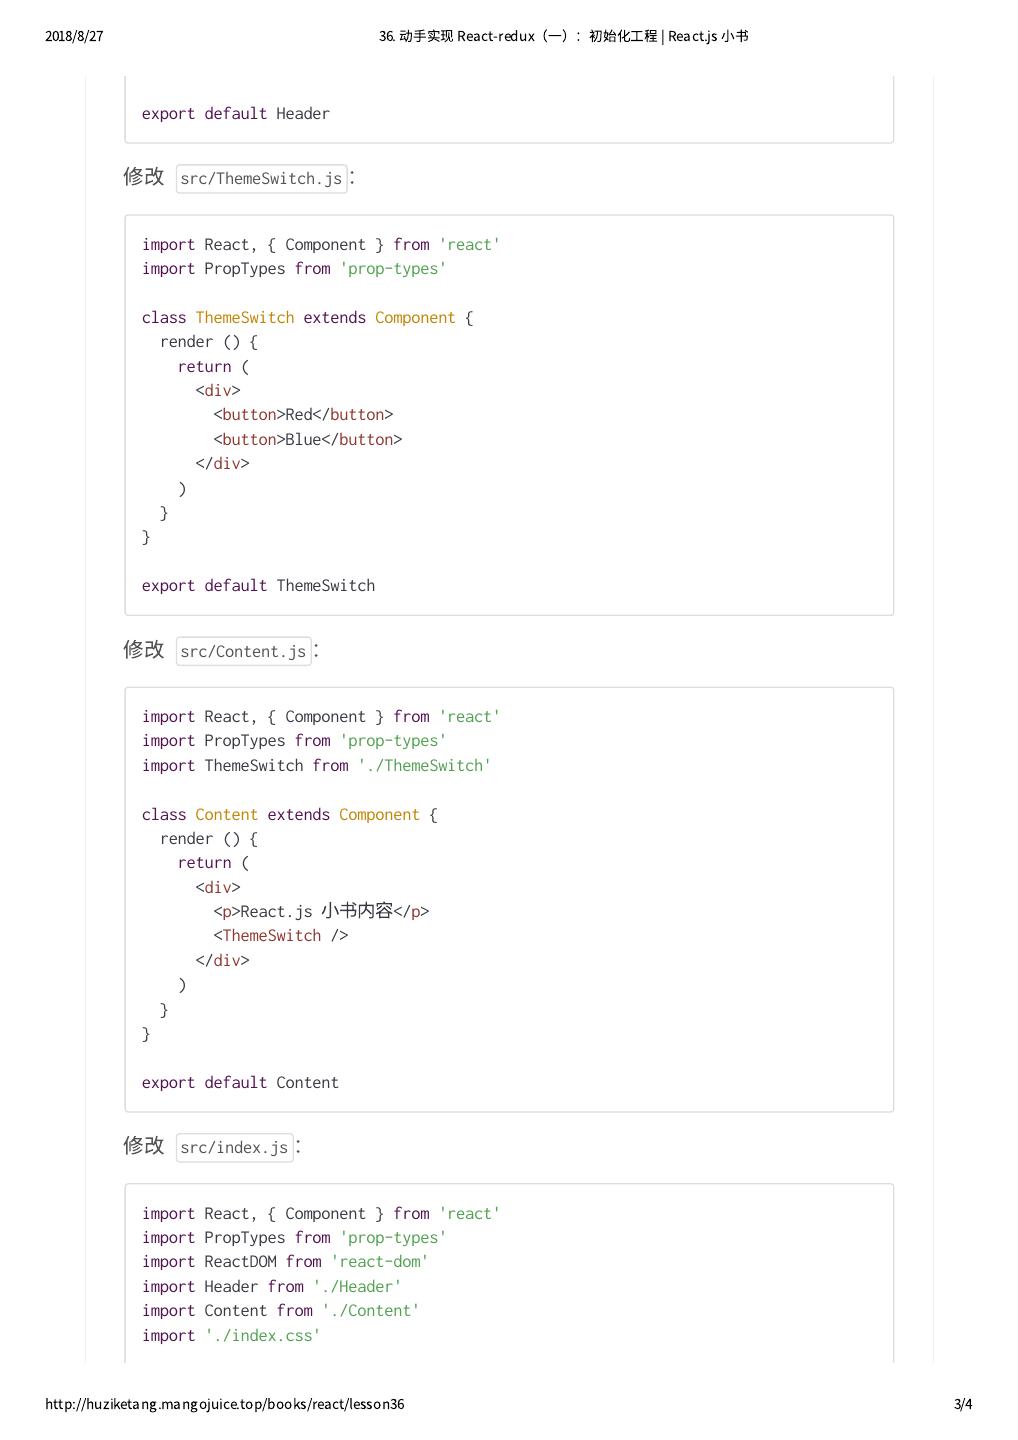Click the '<ThemeSwitch />' JSX line
This screenshot has height=1440, width=1018.
[x=280, y=936]
